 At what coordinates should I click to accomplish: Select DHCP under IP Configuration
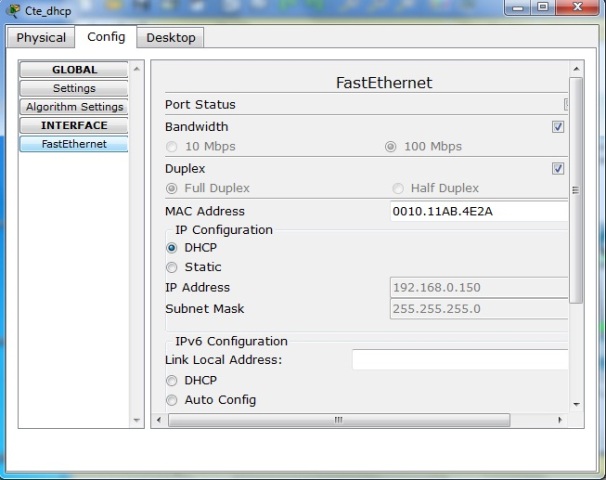click(172, 248)
